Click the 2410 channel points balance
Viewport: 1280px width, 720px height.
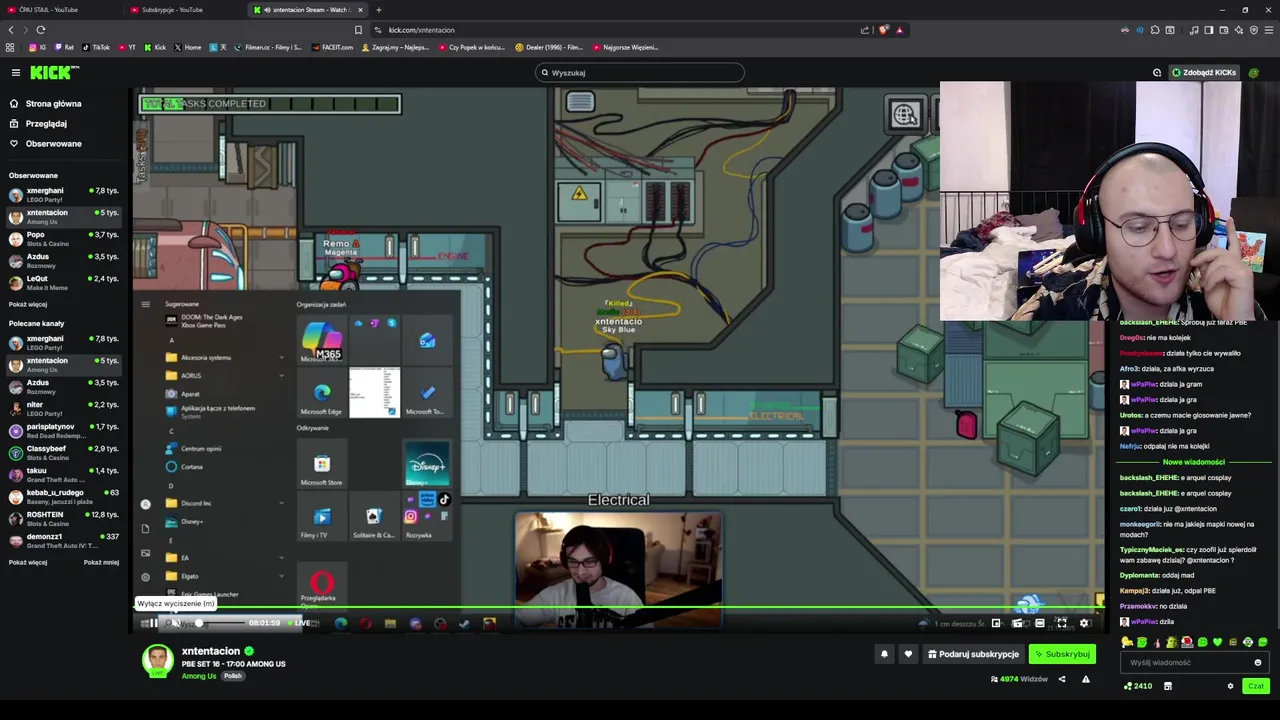[x=1138, y=686]
